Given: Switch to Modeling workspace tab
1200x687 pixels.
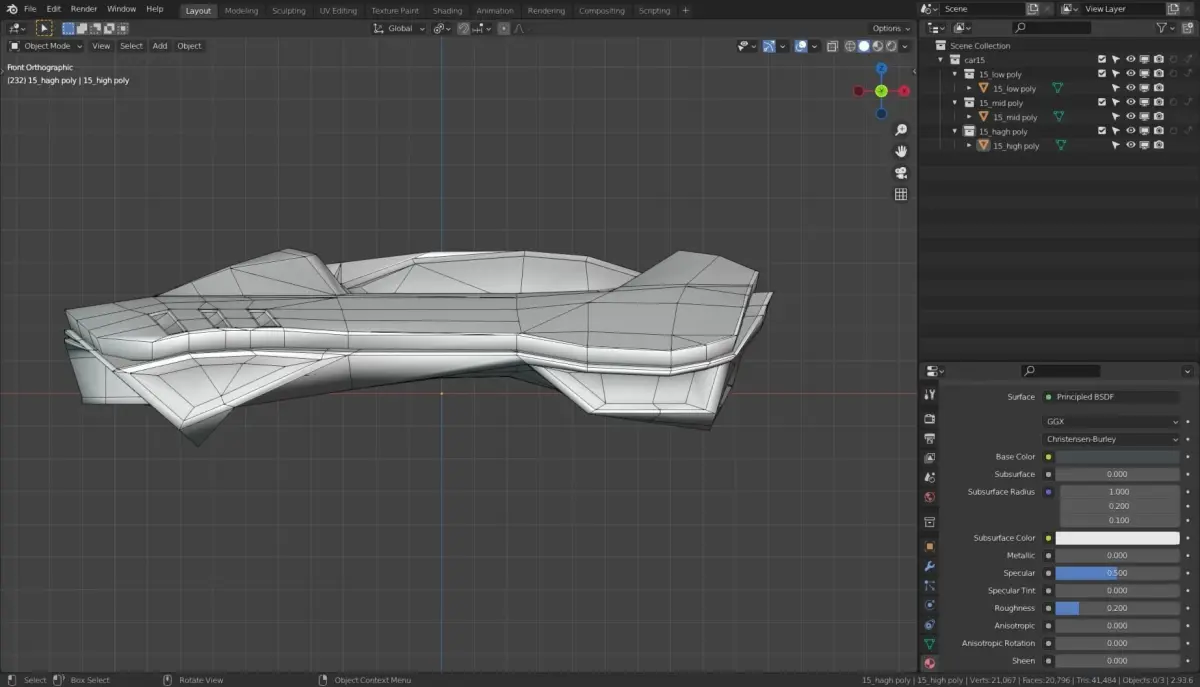Looking at the screenshot, I should click(x=241, y=10).
